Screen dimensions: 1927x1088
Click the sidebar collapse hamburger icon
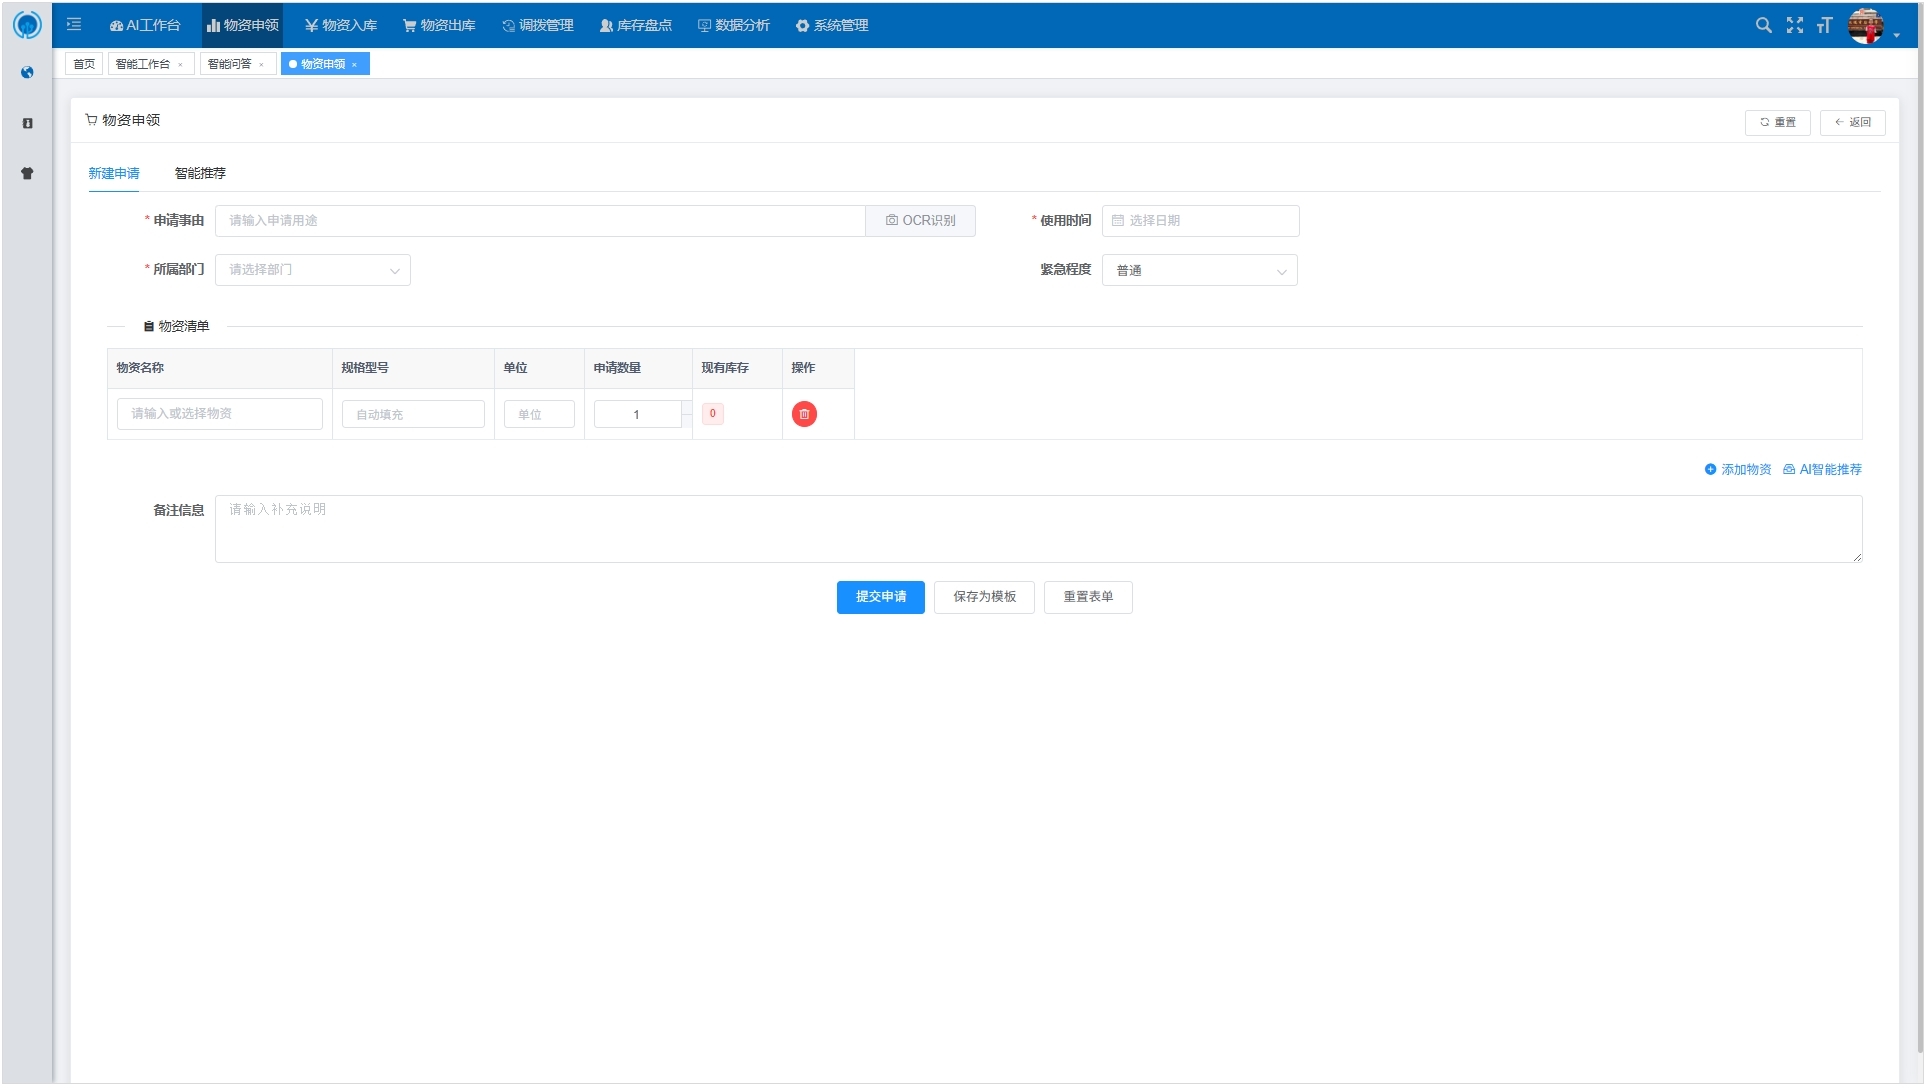(x=74, y=25)
